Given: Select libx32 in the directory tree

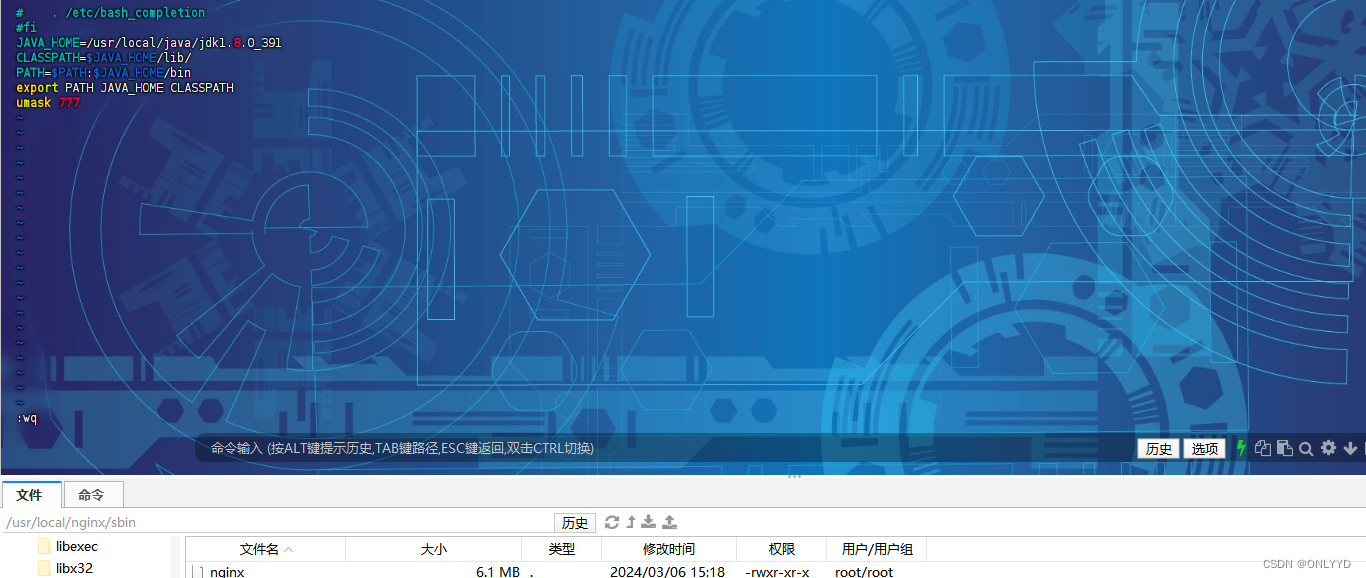Looking at the screenshot, I should click(74, 568).
